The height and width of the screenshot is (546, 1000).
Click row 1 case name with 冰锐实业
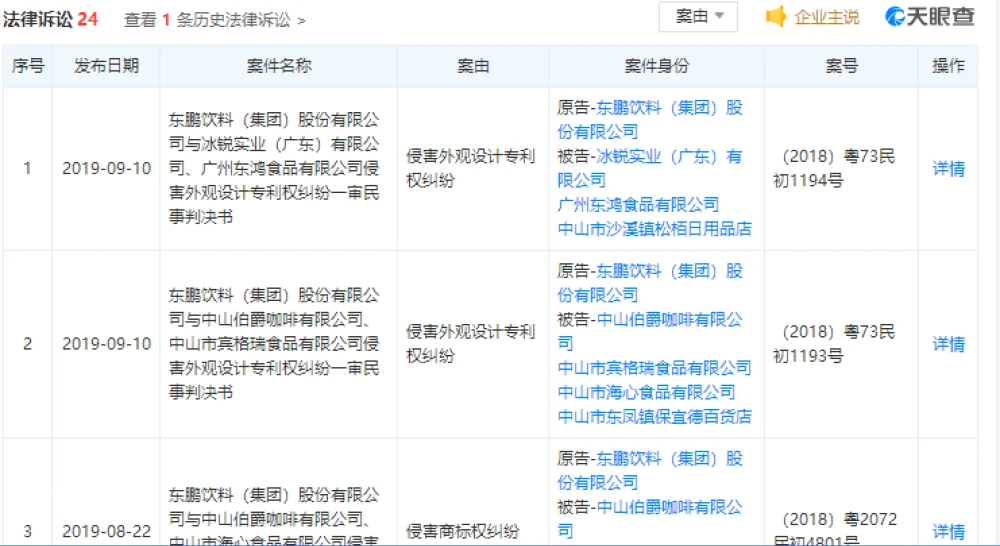[274, 168]
